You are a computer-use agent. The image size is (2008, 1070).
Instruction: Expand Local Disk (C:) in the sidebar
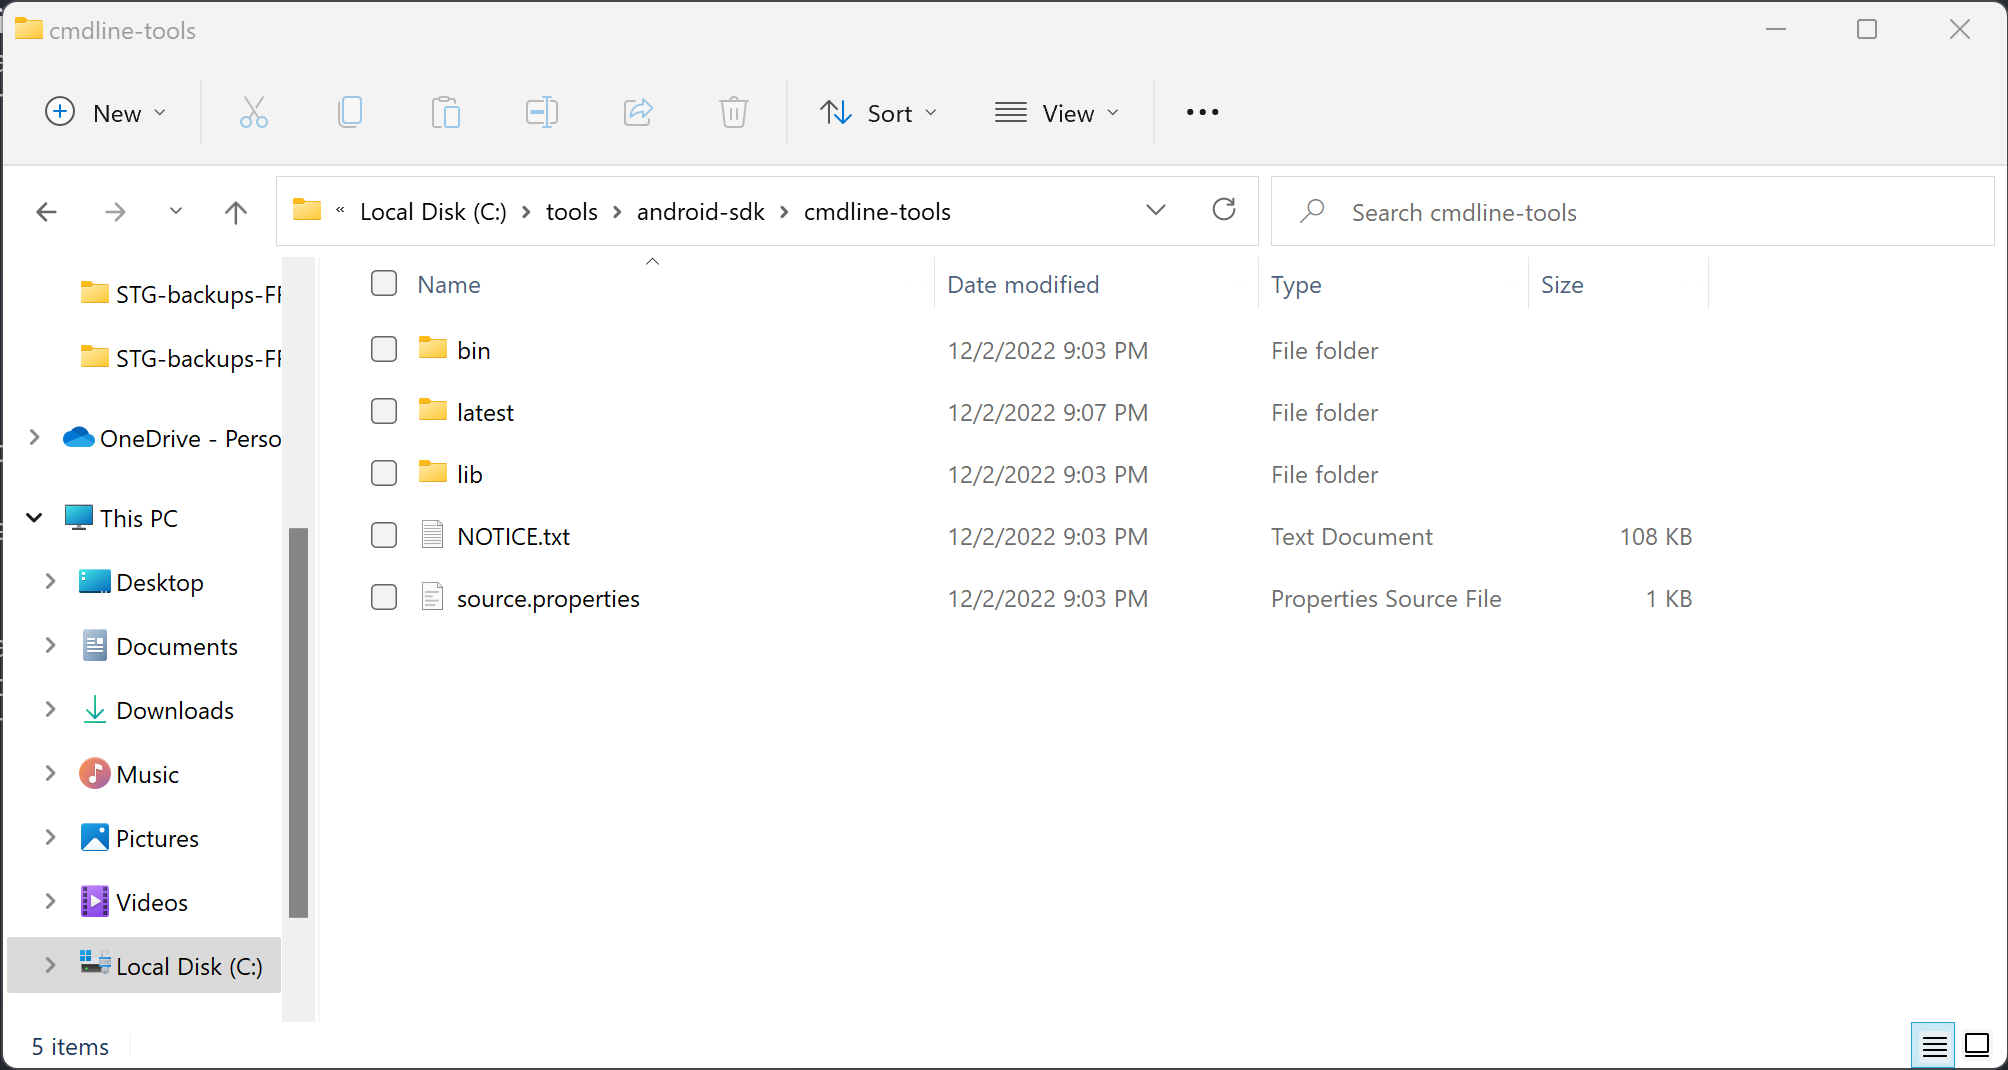[x=49, y=965]
